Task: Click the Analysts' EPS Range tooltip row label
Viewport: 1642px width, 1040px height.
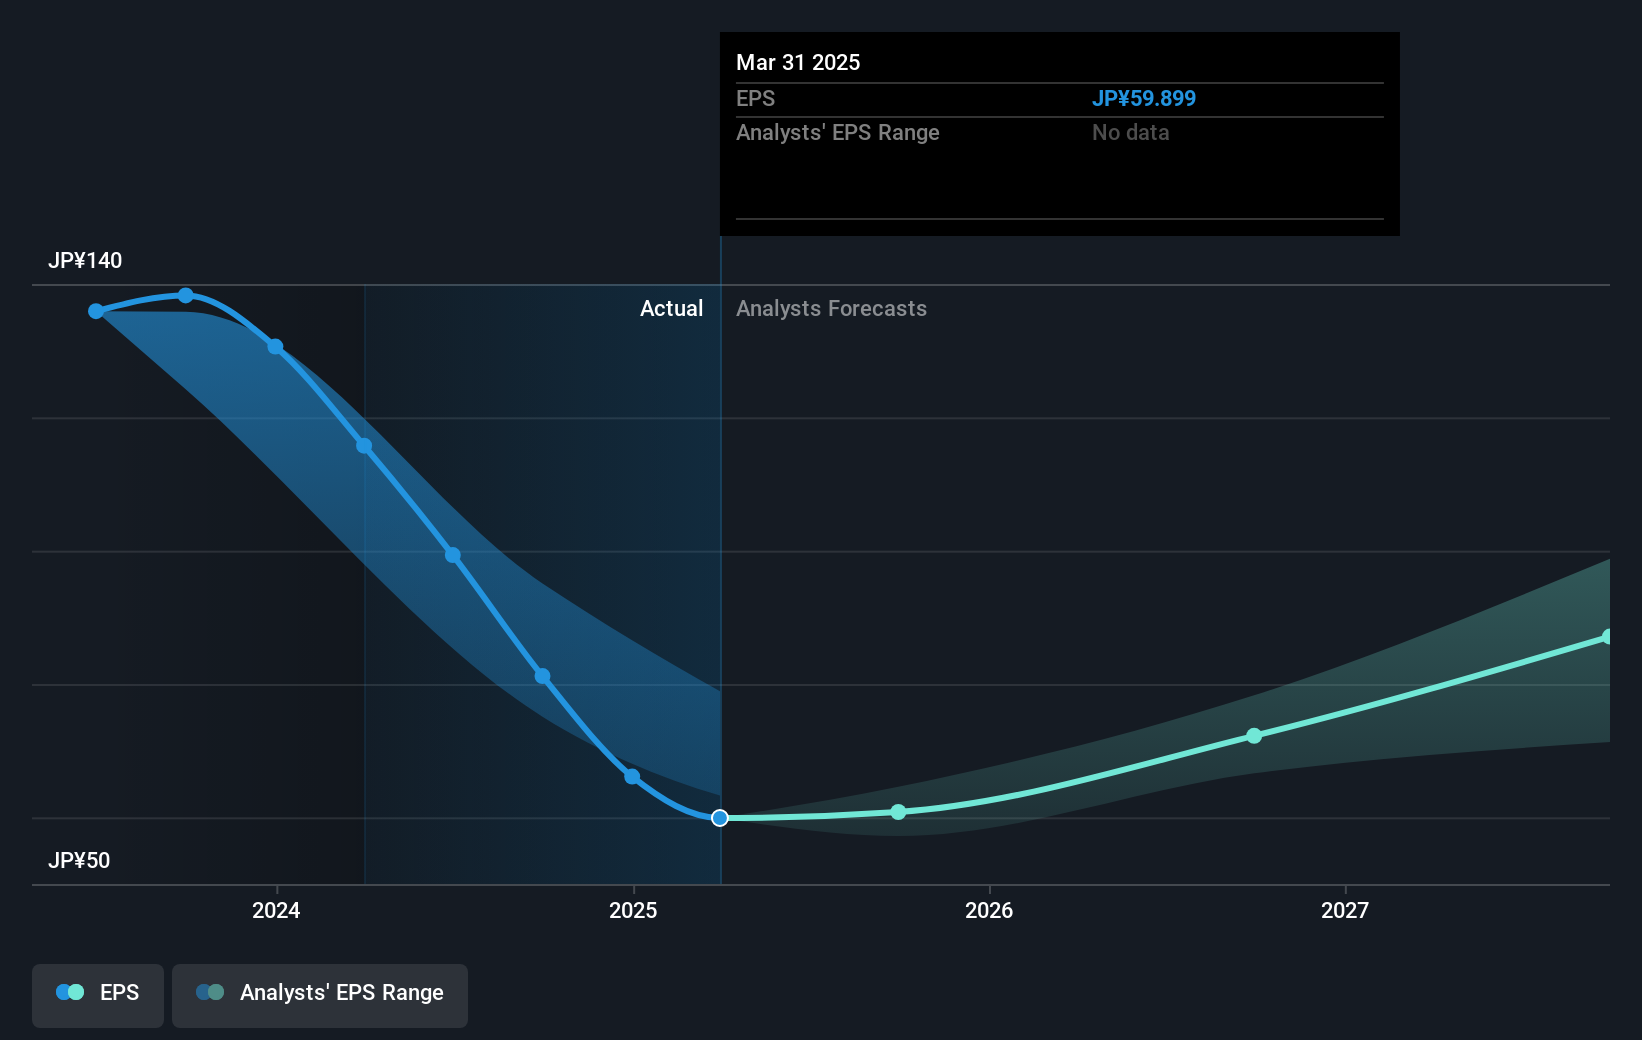Action: tap(838, 133)
